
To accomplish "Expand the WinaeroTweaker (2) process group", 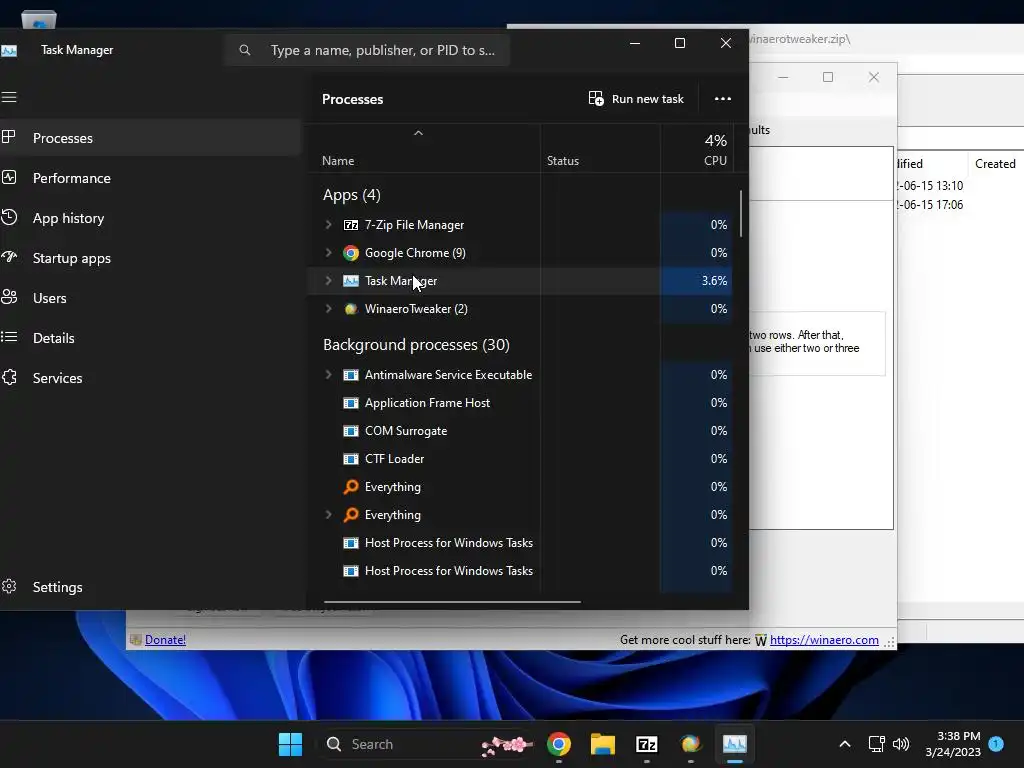I will click(x=328, y=309).
